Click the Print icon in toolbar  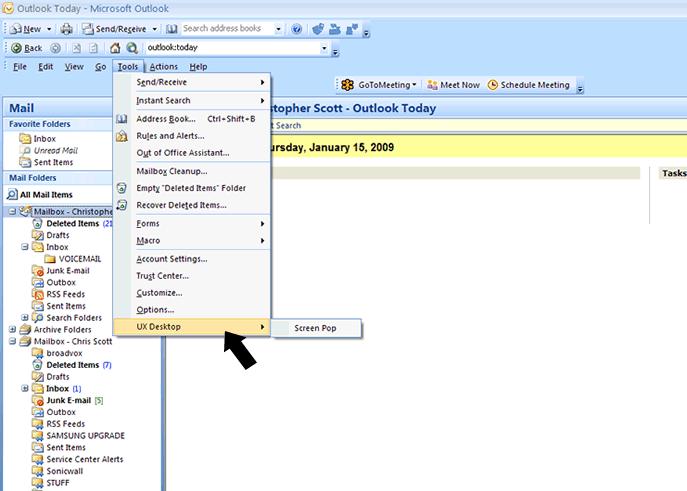click(67, 29)
